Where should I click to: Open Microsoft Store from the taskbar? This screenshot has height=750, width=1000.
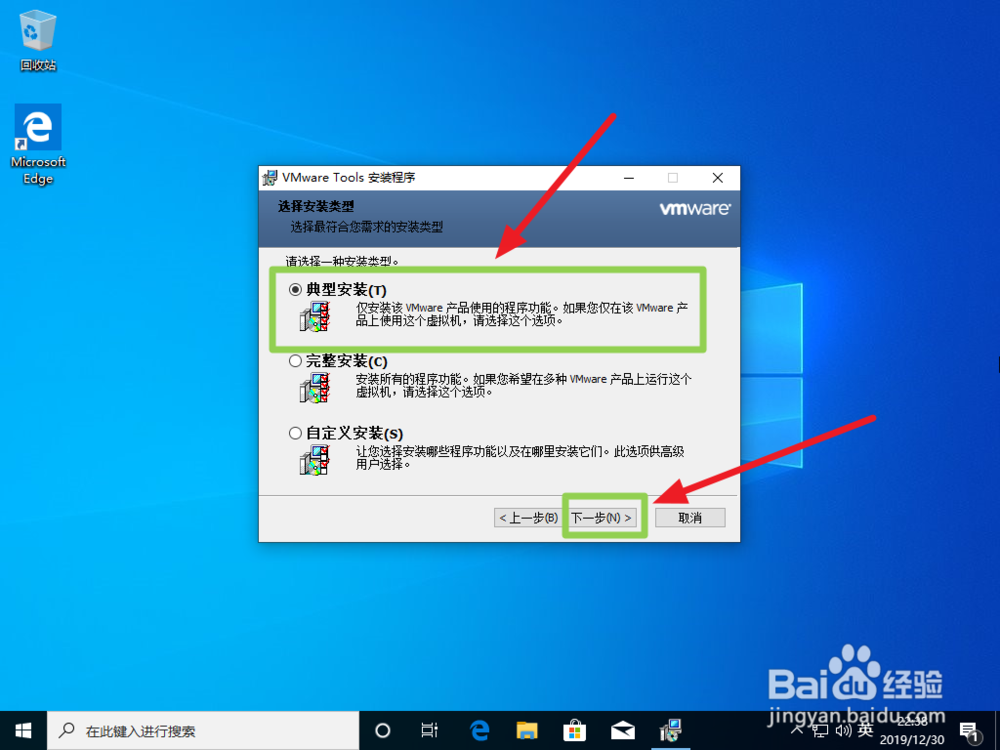click(x=575, y=731)
